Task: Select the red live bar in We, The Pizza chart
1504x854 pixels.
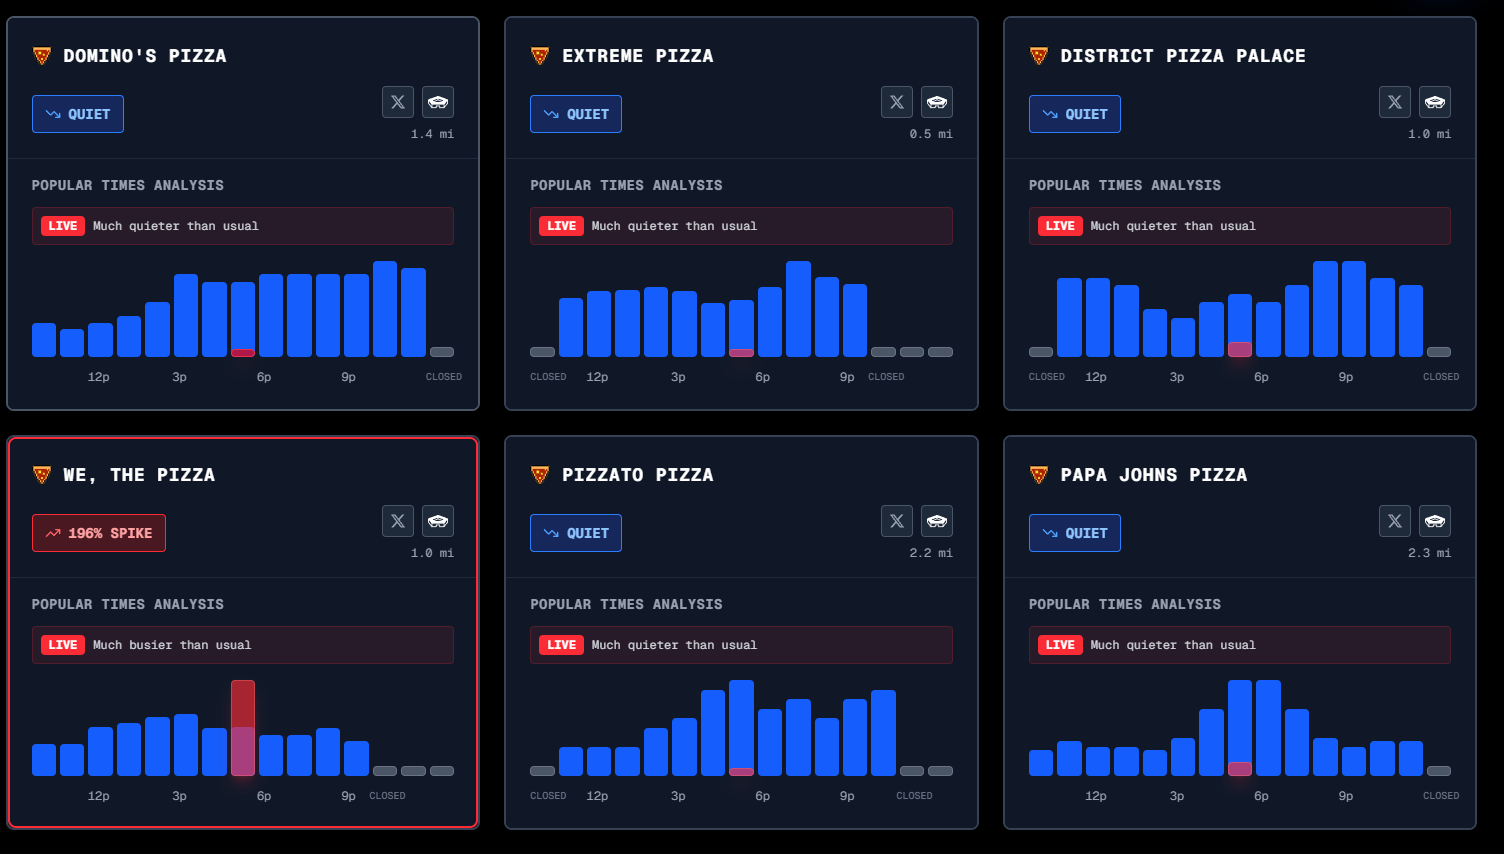Action: click(243, 728)
